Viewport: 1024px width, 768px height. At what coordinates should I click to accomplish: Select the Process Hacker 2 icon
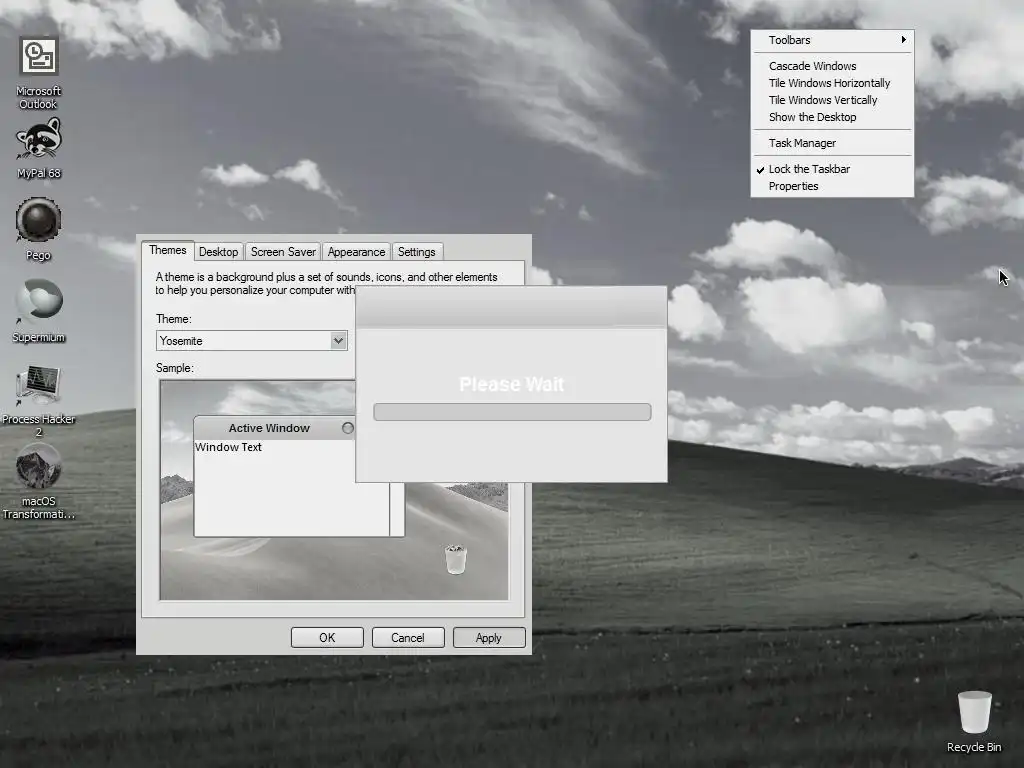[x=39, y=400]
